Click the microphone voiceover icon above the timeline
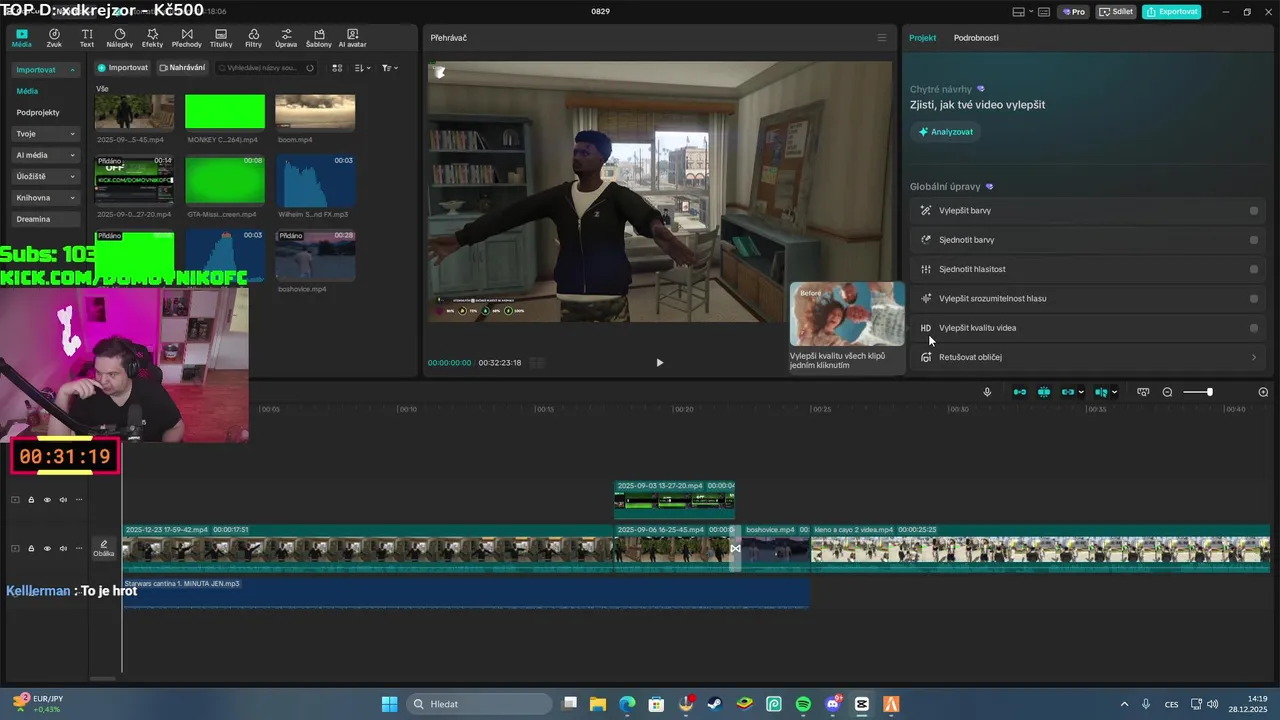 987,392
